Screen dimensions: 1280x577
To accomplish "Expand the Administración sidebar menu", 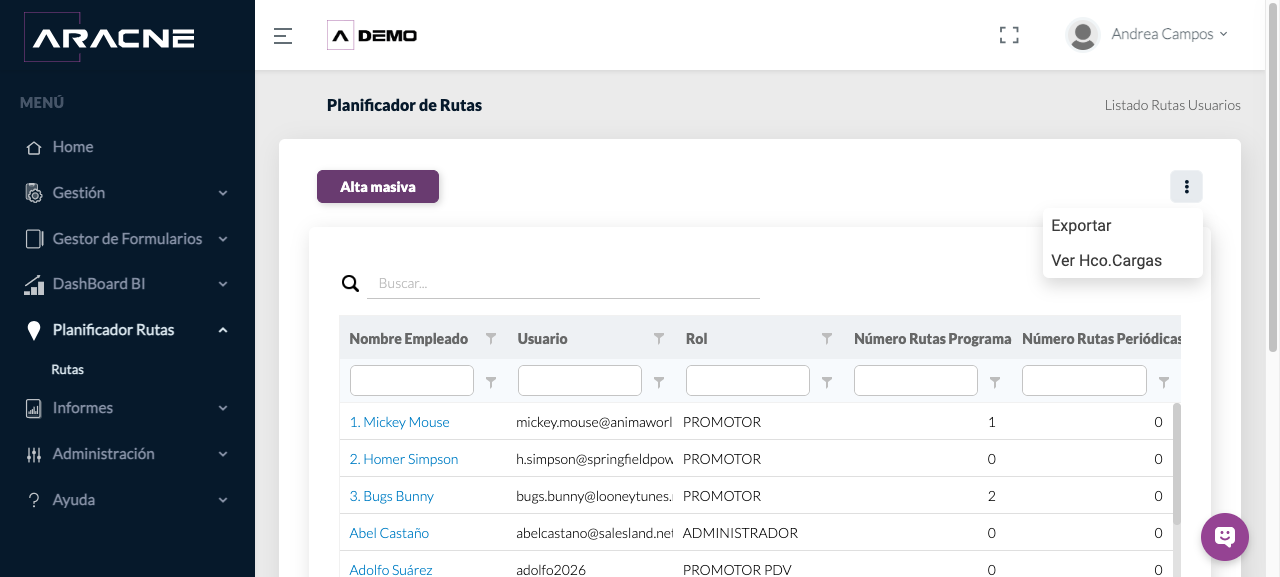I will point(127,454).
